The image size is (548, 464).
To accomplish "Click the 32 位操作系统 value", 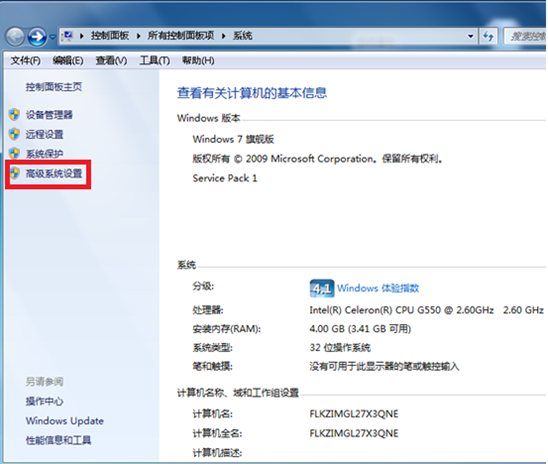I will tap(340, 348).
